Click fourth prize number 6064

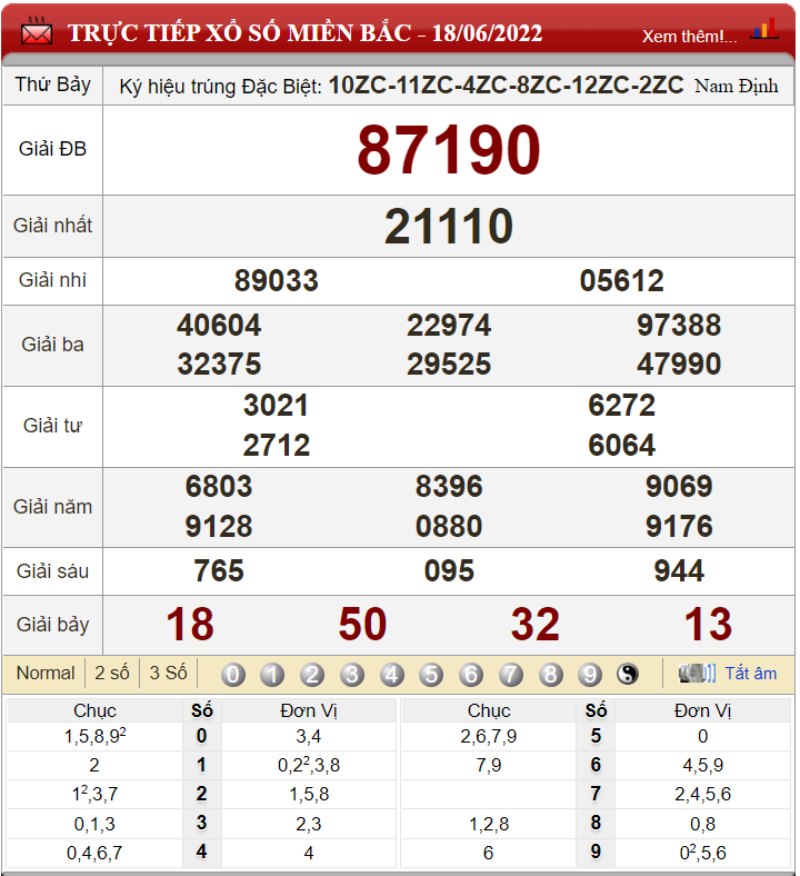(x=622, y=445)
